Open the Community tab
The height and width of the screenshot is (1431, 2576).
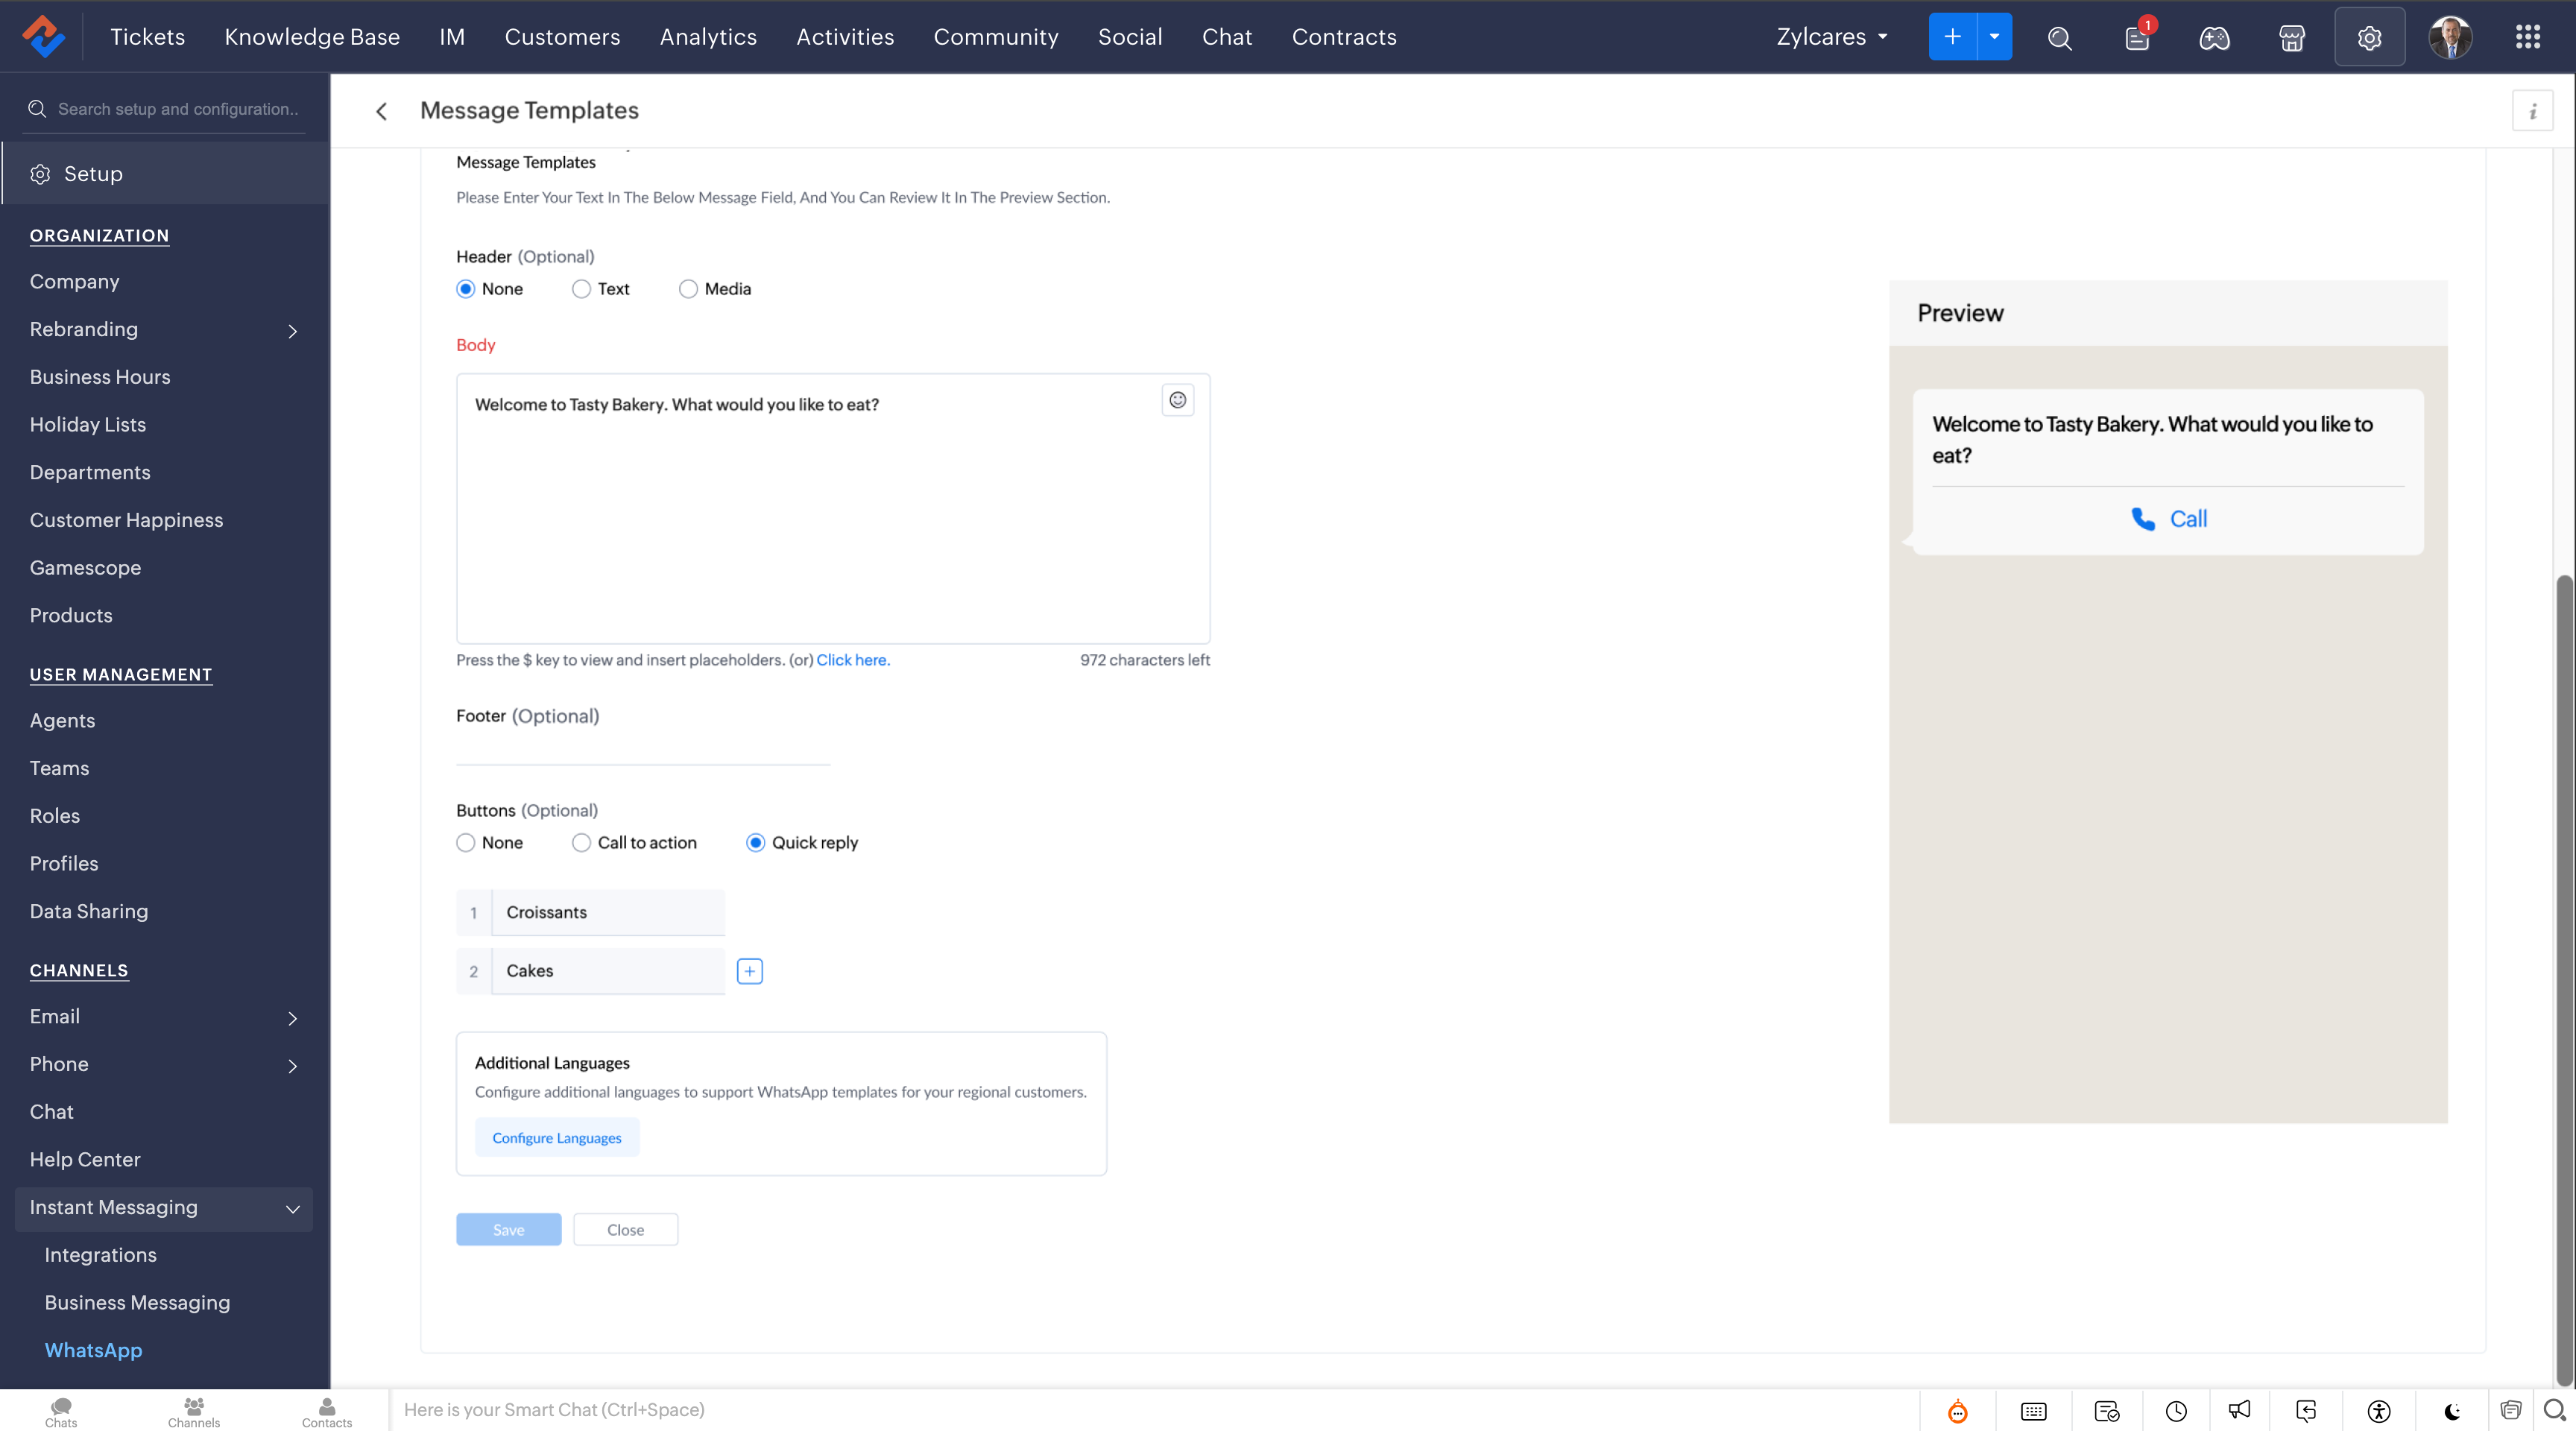pyautogui.click(x=996, y=37)
